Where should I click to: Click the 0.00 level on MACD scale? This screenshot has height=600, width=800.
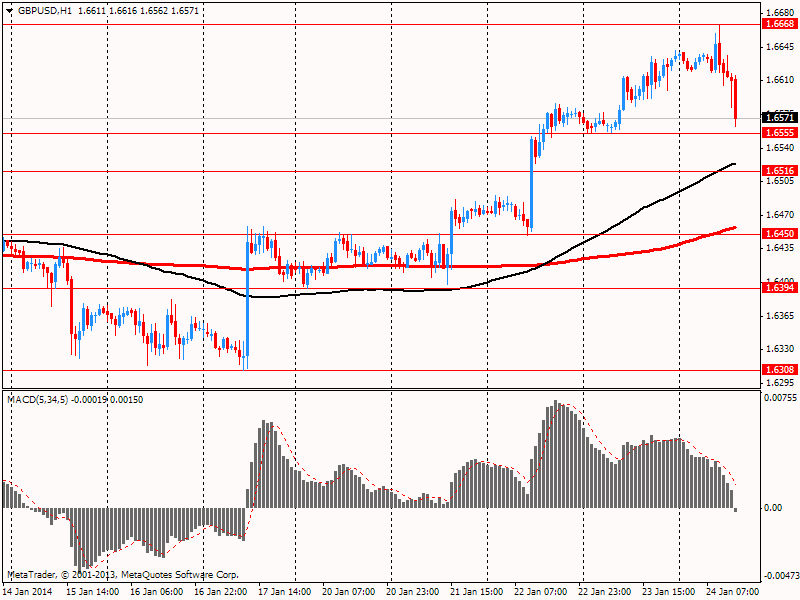pyautogui.click(x=773, y=508)
